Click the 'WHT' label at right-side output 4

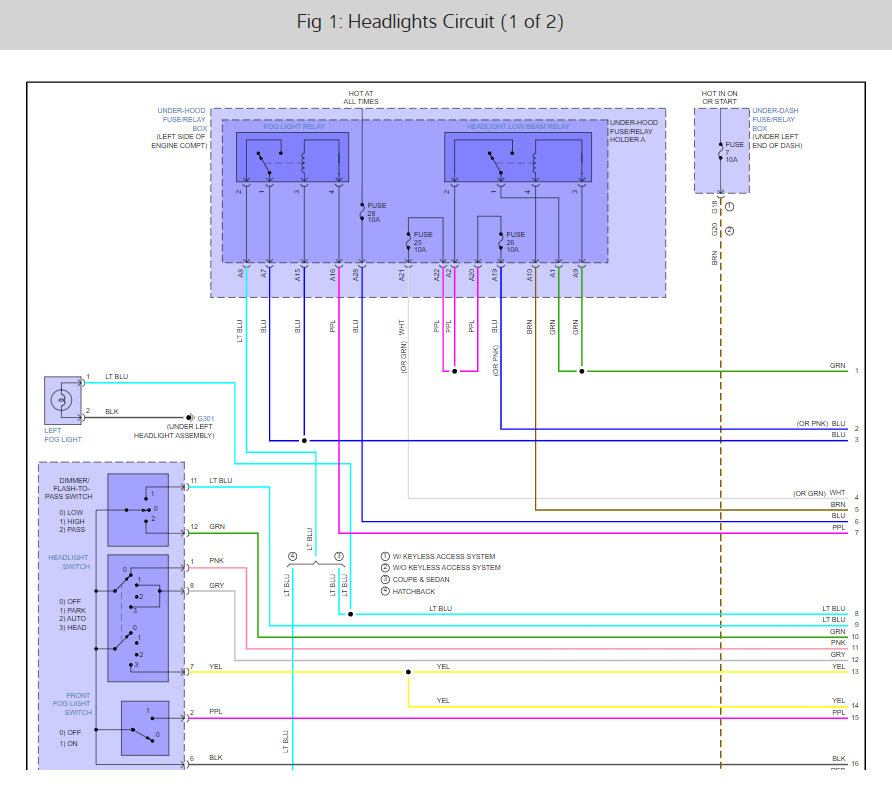(837, 492)
